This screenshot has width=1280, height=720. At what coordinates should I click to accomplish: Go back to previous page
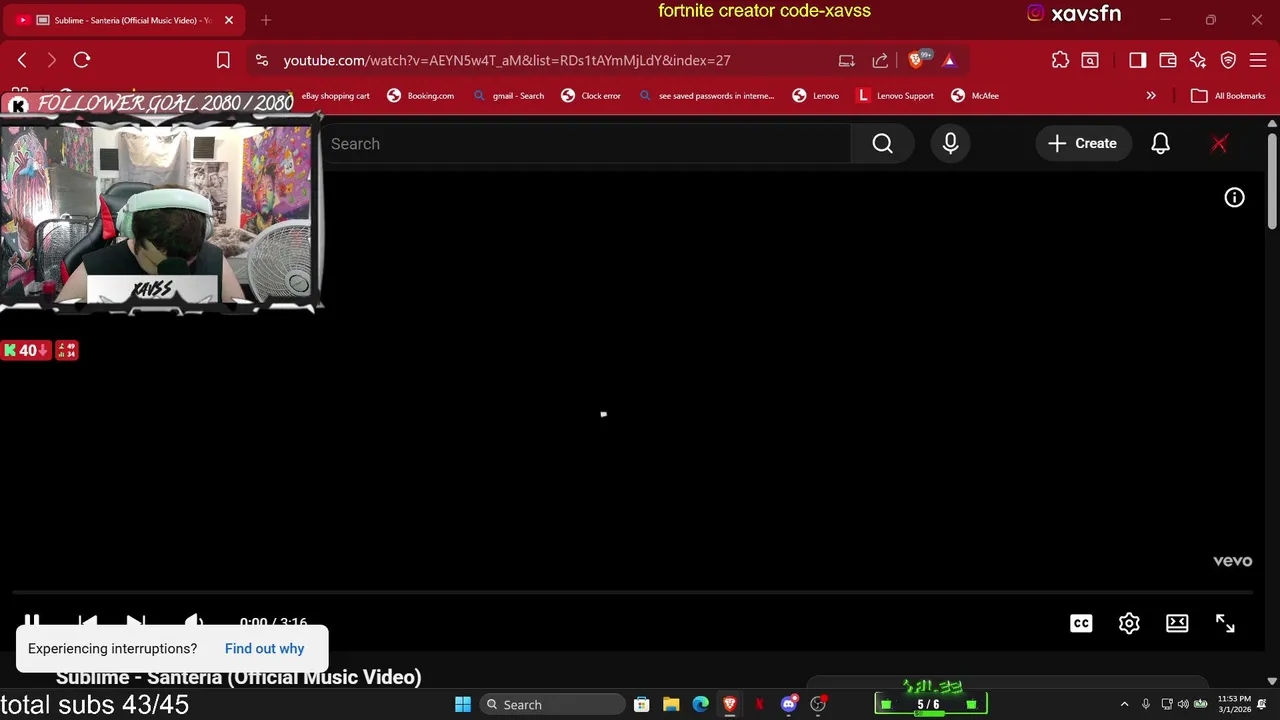[22, 60]
